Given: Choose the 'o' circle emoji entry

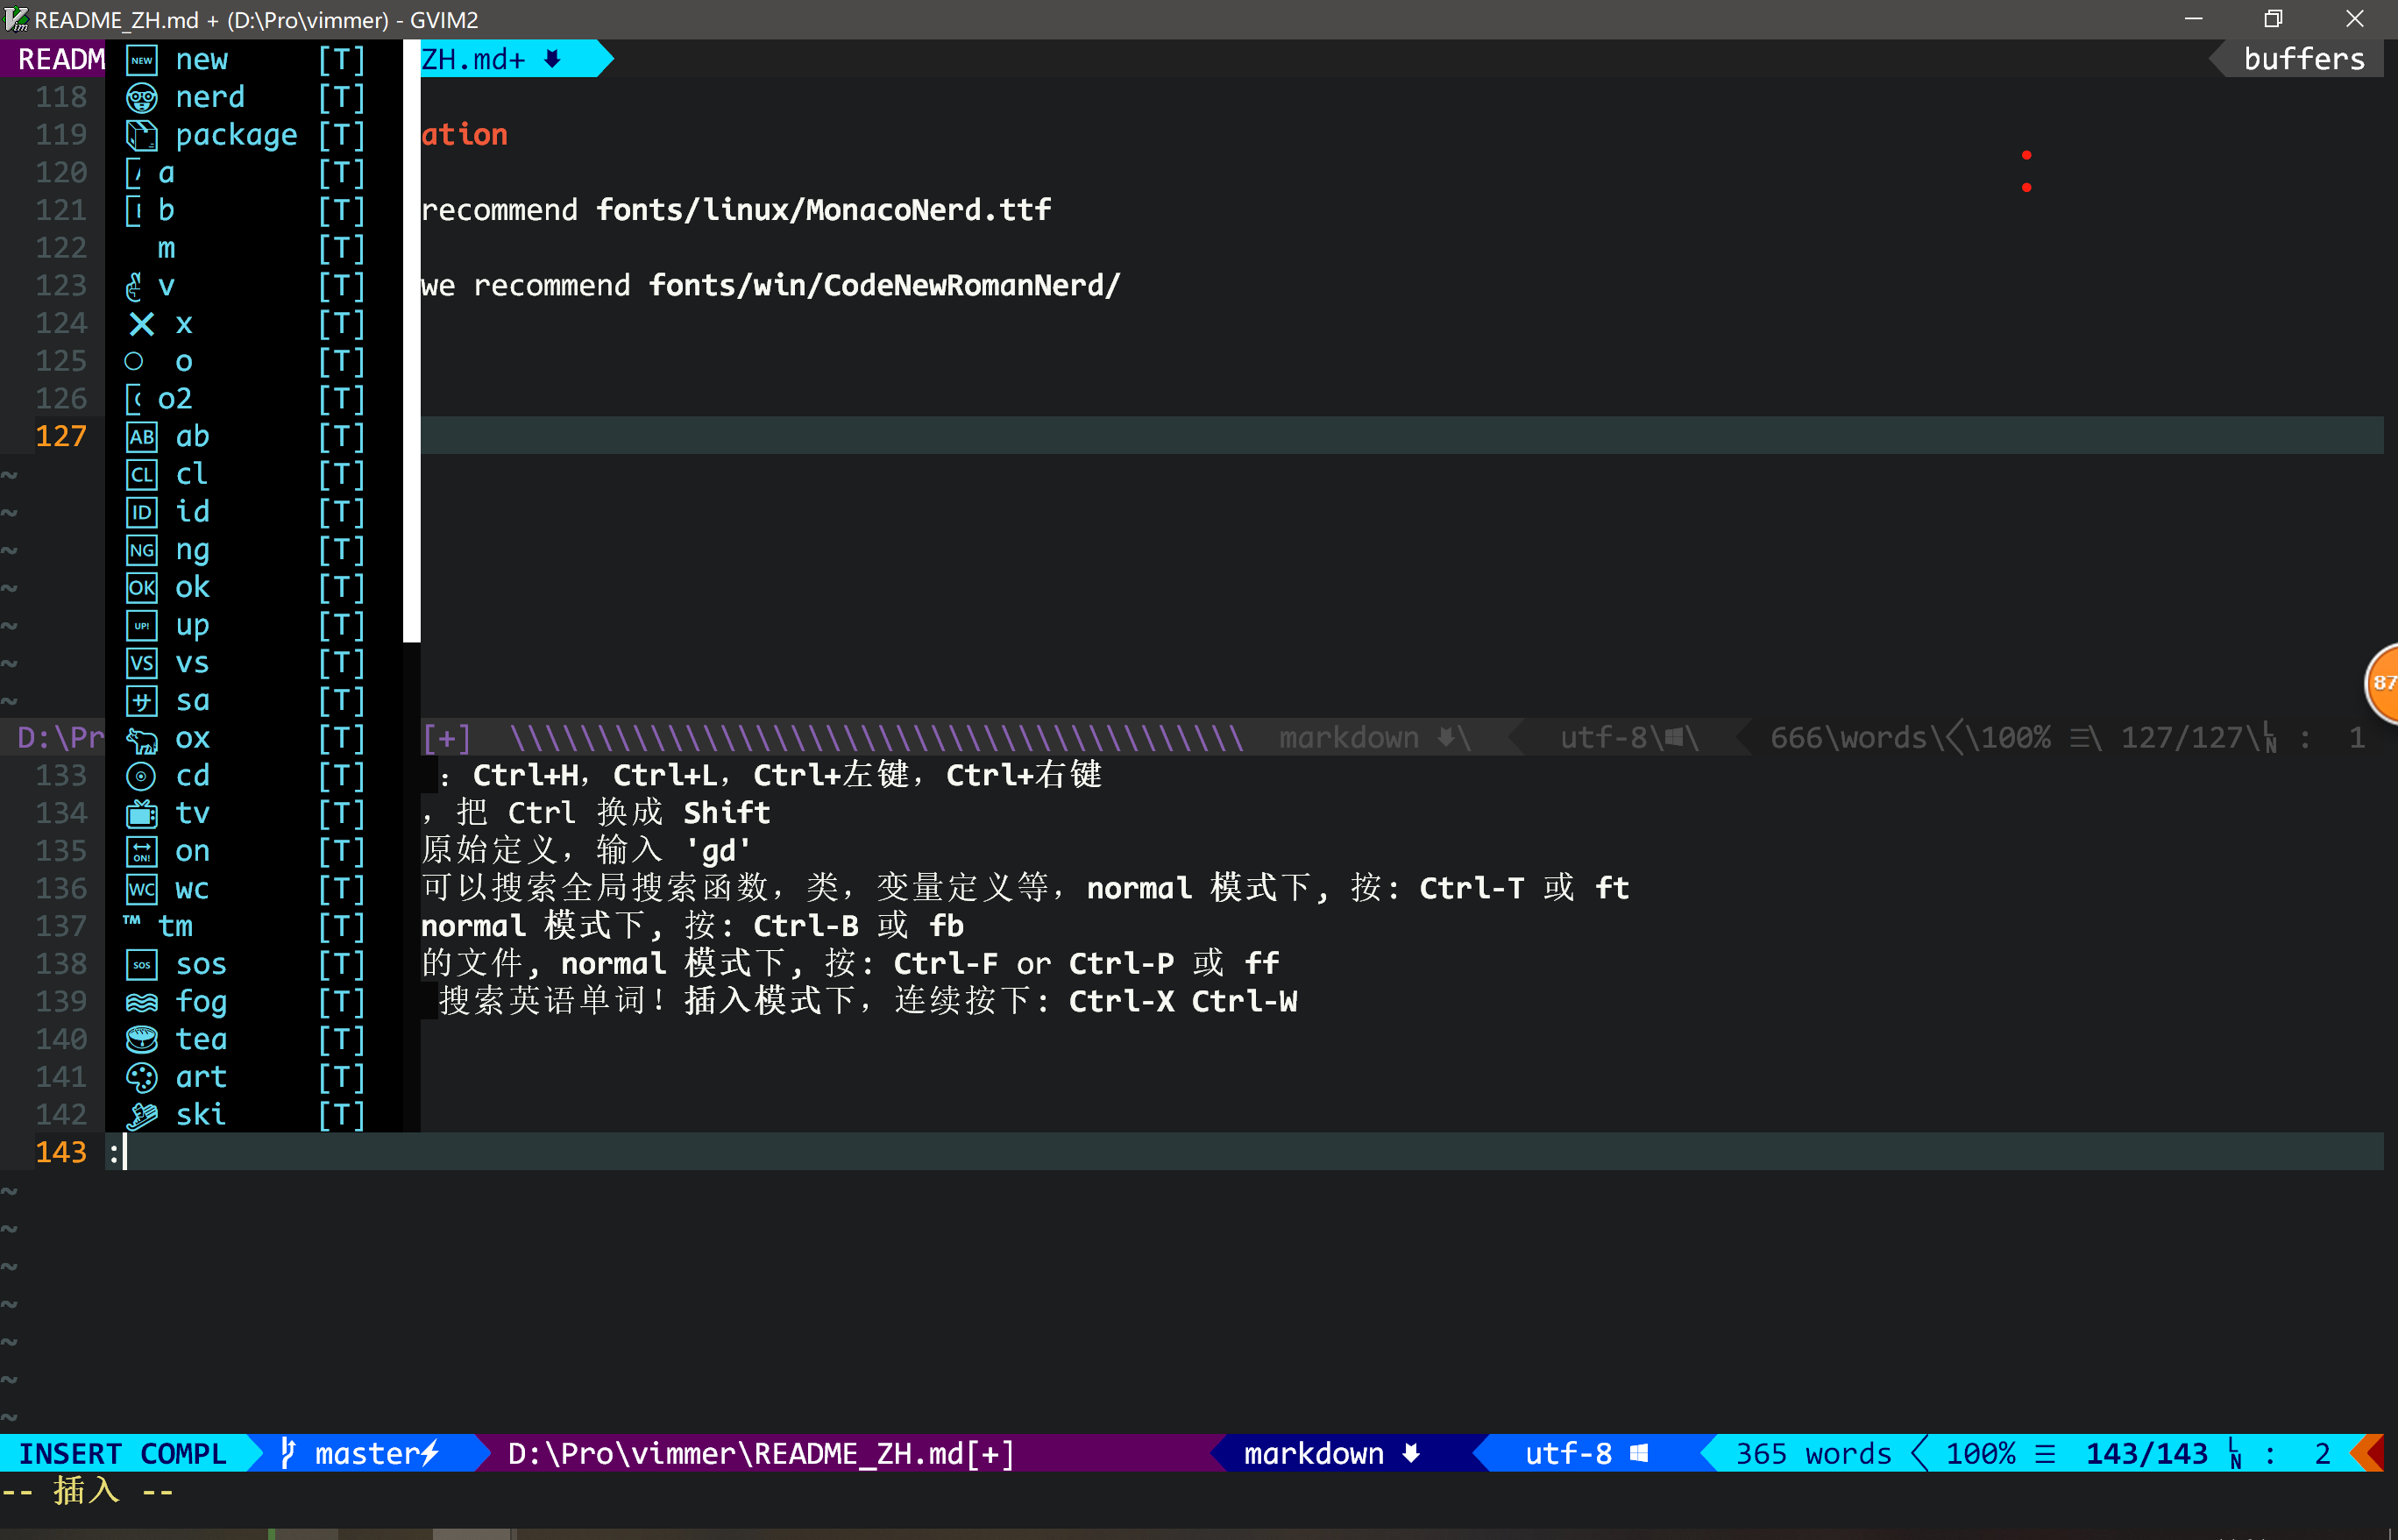Looking at the screenshot, I should pos(254,362).
